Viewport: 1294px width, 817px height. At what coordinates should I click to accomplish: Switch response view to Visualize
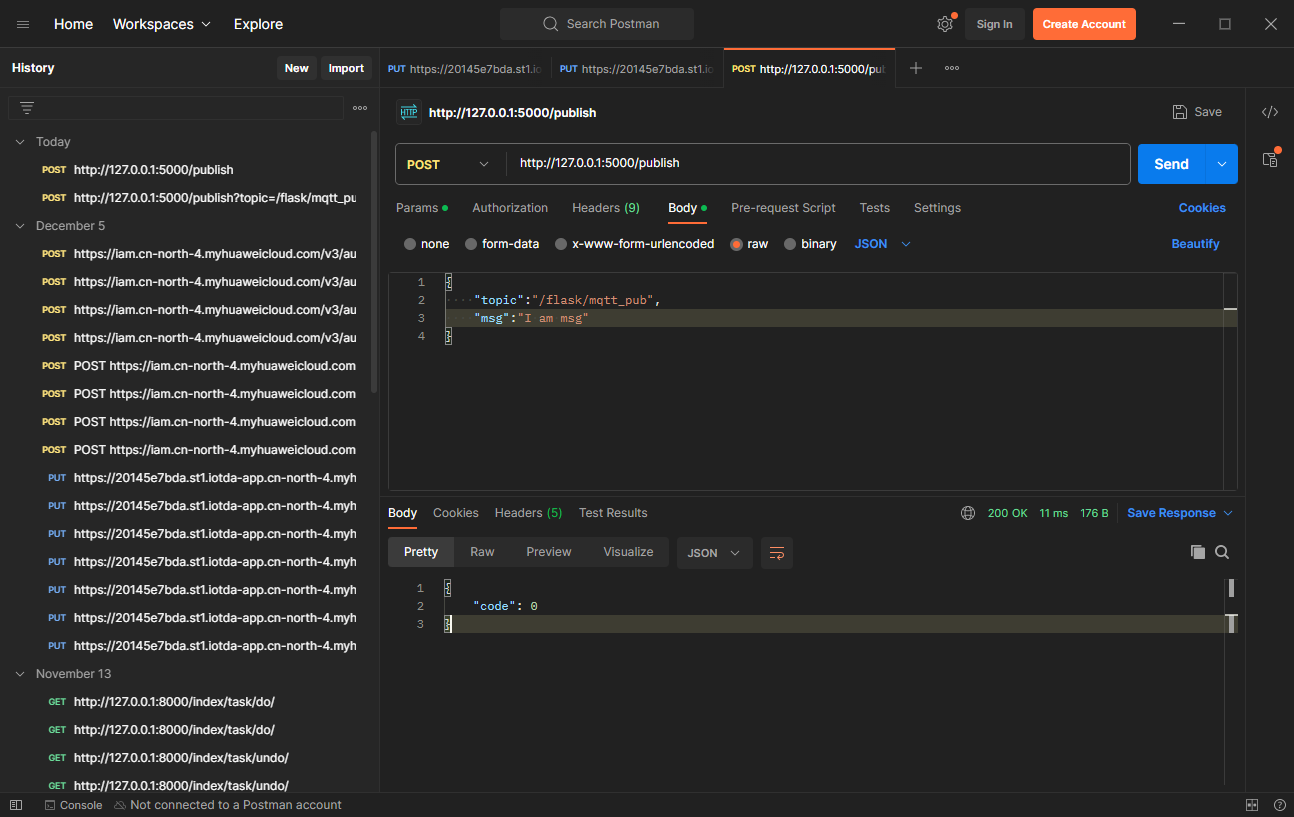pos(628,552)
